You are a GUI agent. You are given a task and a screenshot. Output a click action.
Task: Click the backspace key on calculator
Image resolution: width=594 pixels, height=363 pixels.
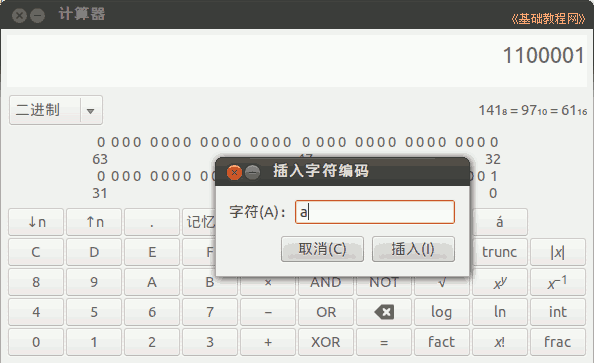click(x=384, y=312)
